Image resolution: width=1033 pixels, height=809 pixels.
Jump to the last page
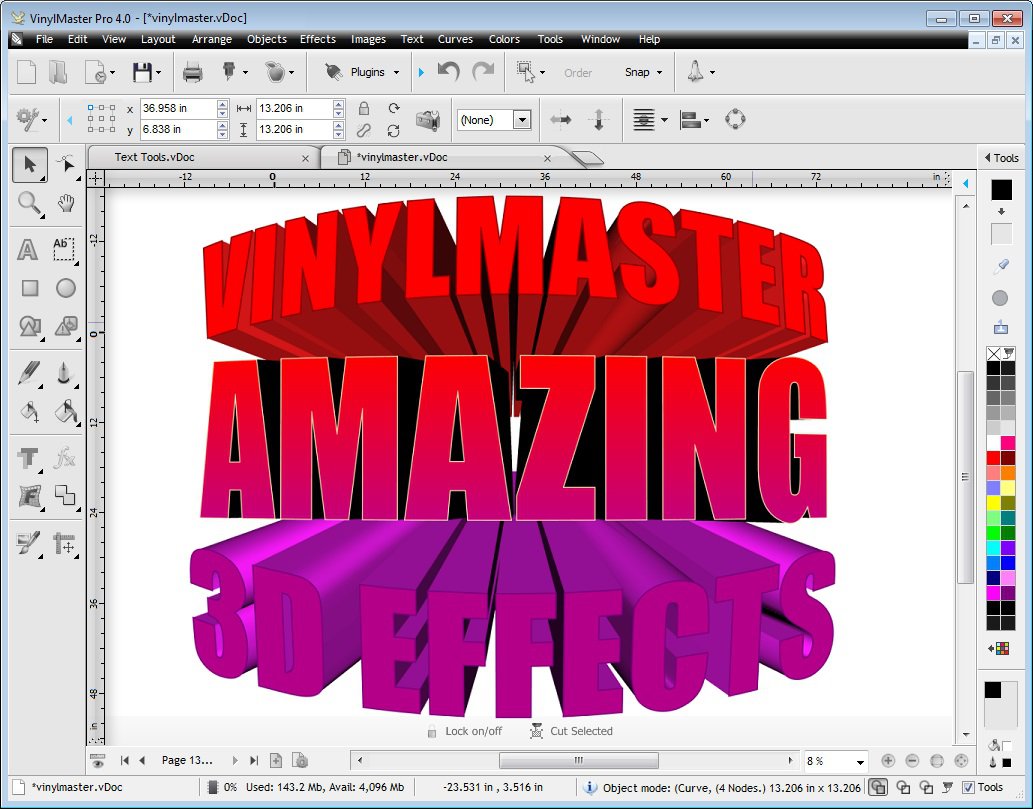[254, 761]
